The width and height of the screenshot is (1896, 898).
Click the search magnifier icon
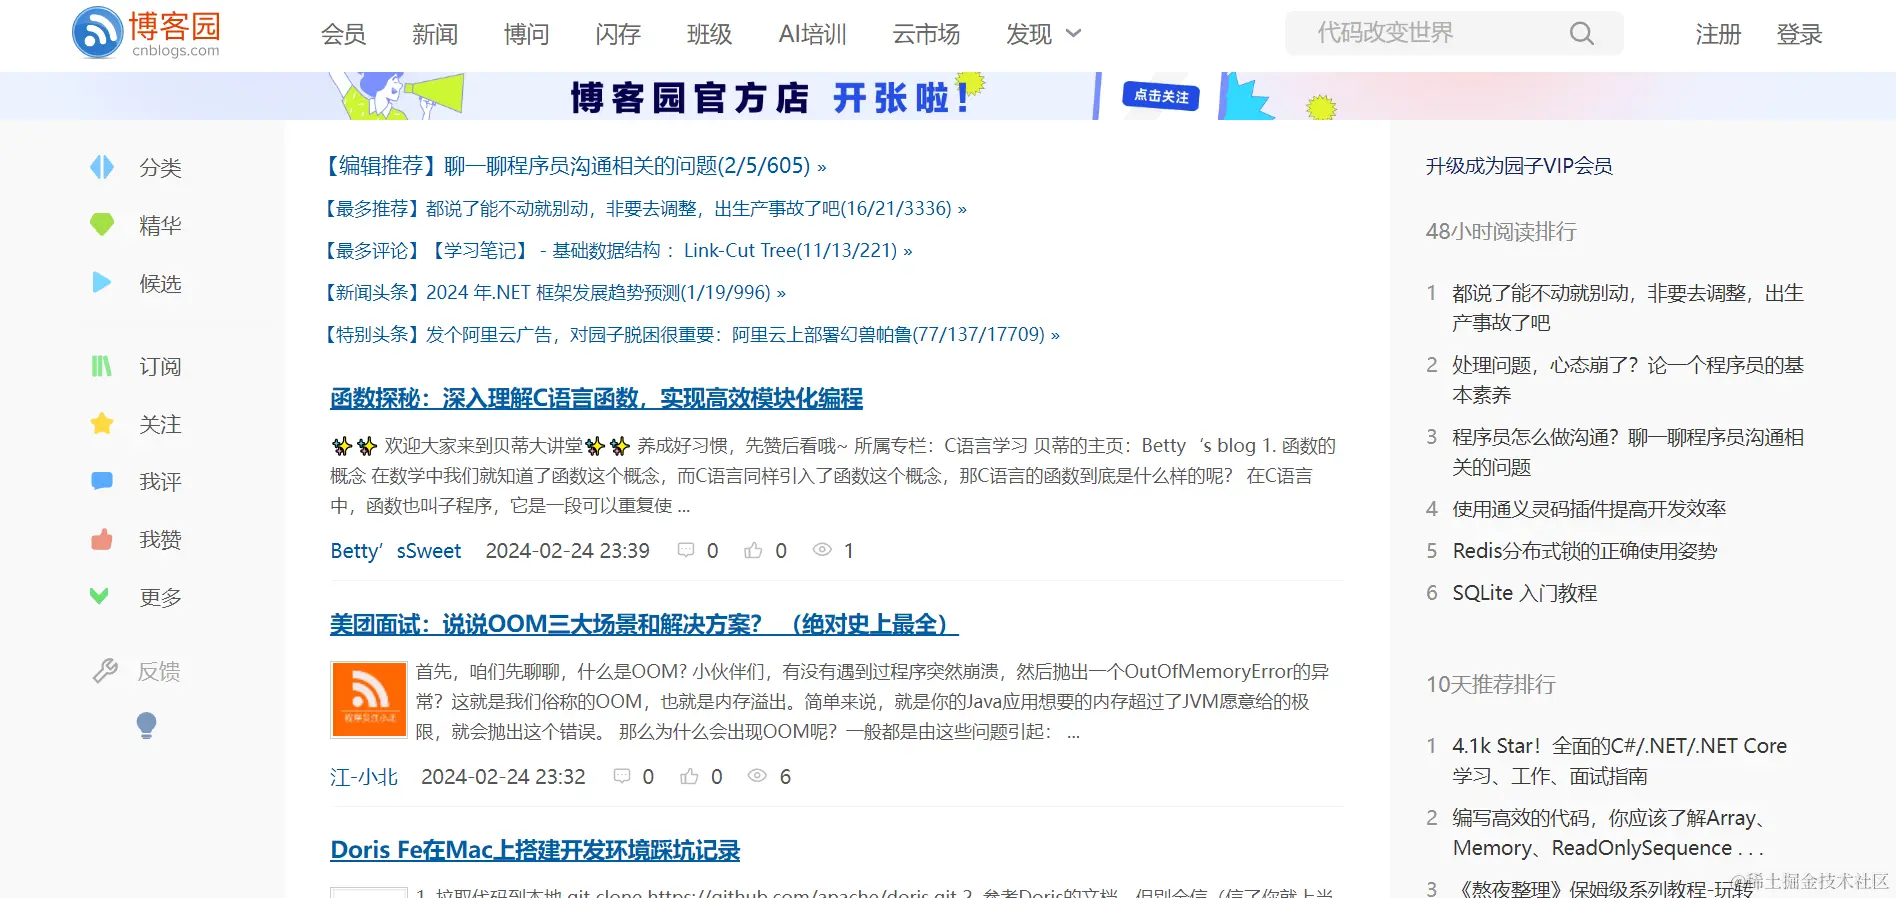[1581, 34]
